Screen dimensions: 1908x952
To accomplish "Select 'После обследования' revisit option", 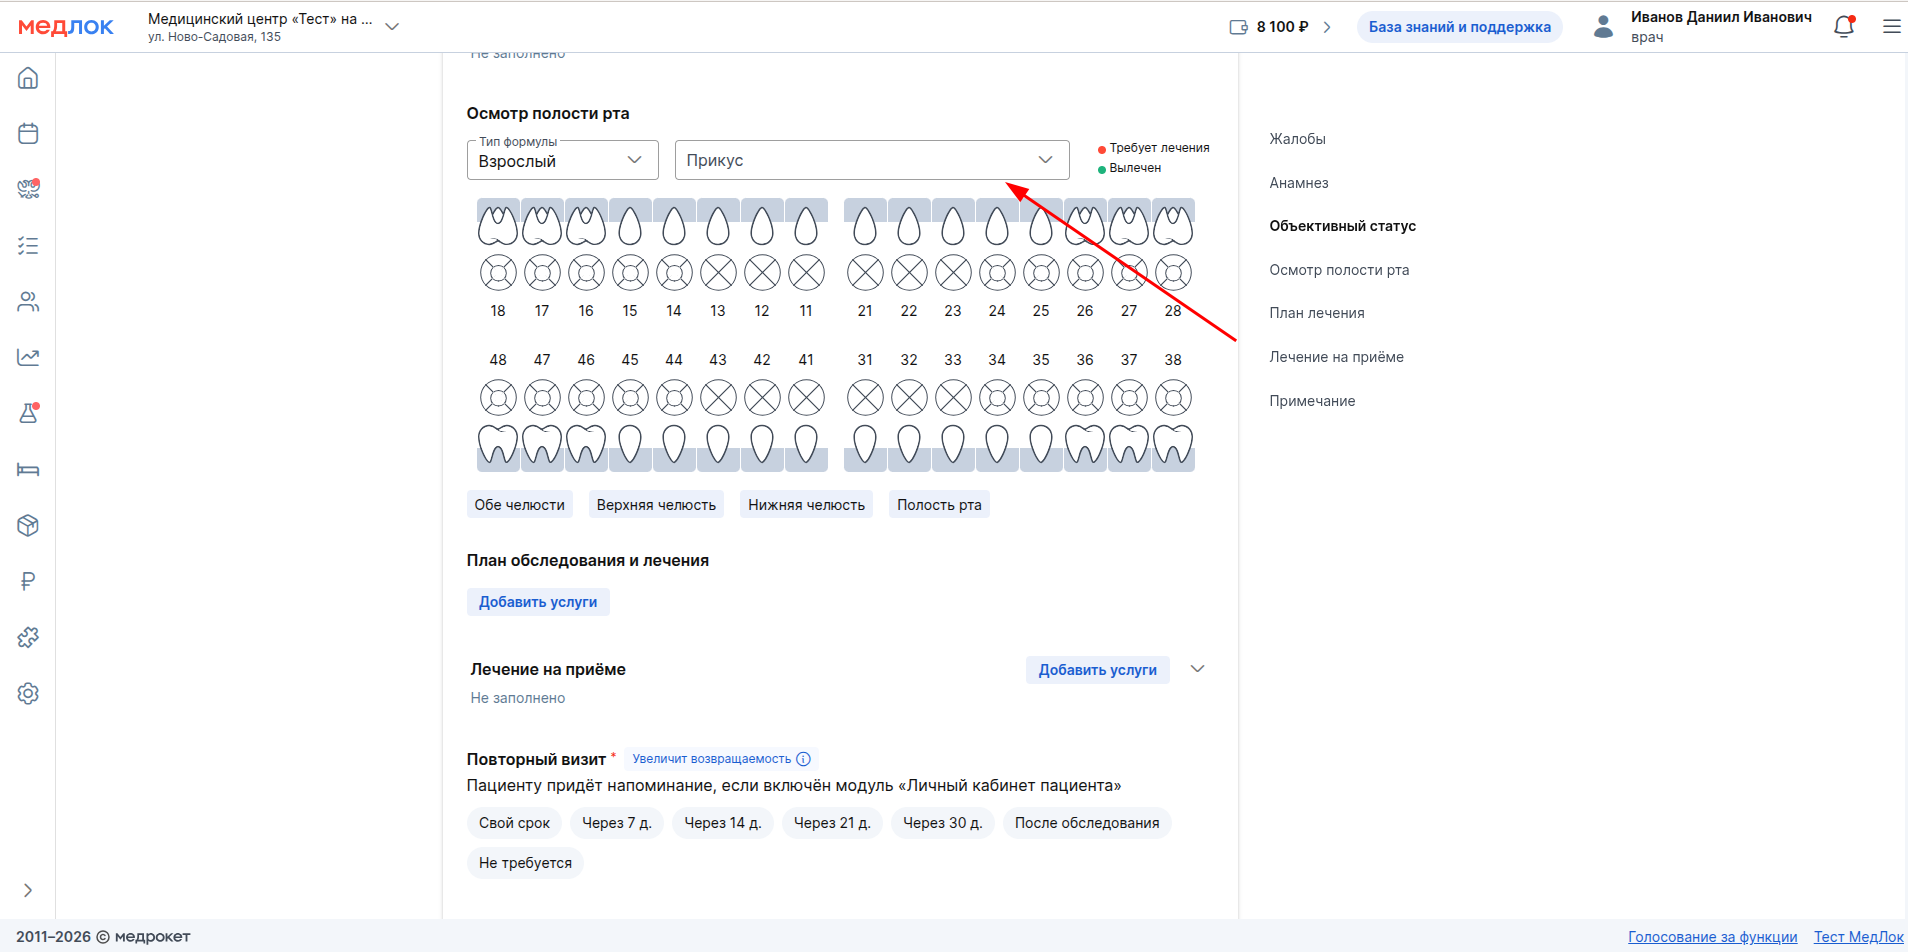I will click(1086, 823).
